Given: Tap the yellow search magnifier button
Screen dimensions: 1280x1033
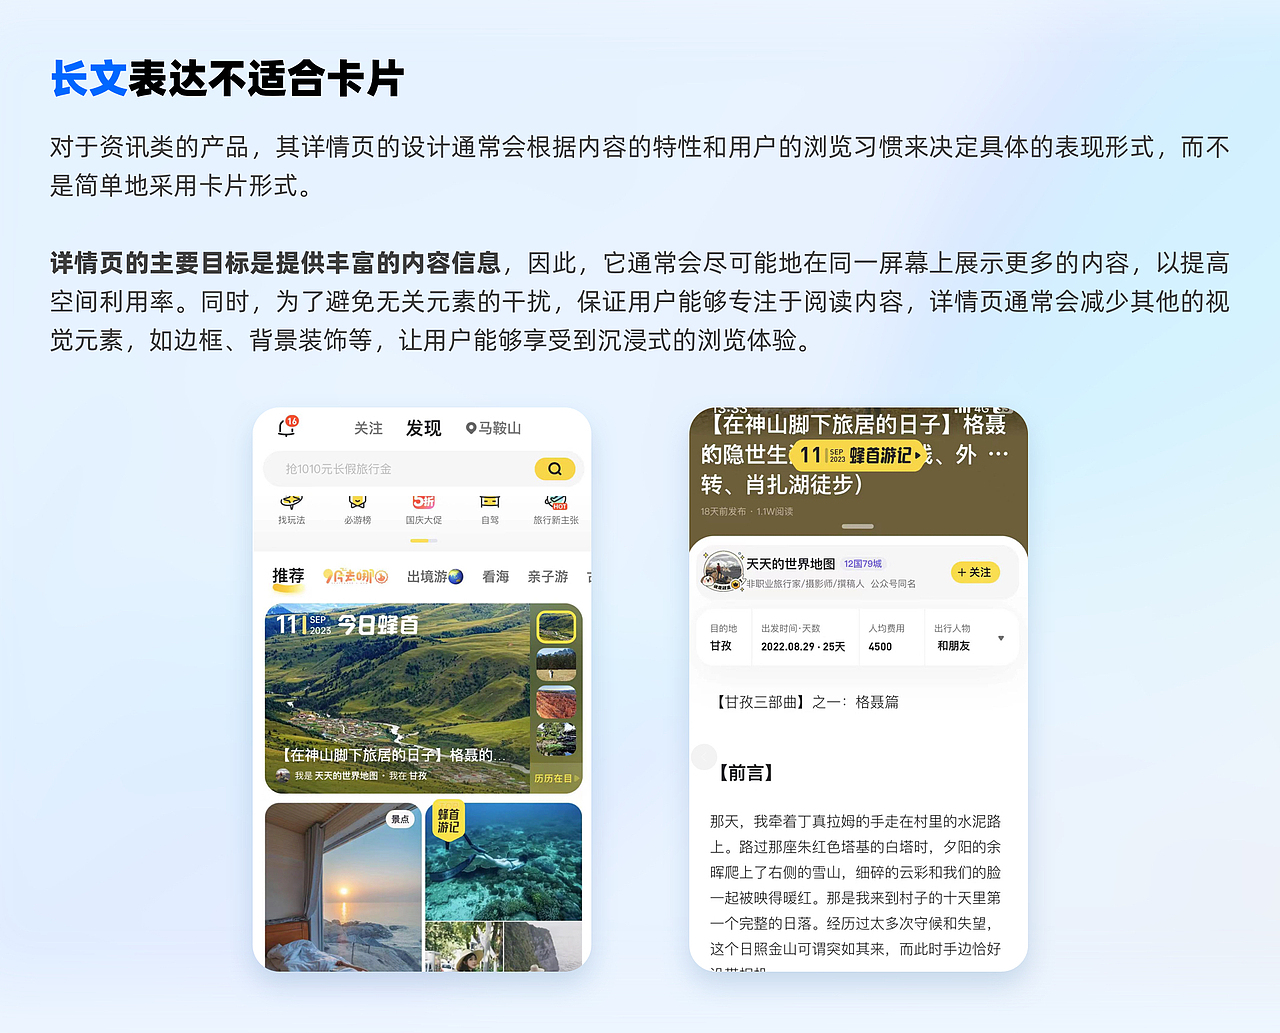Looking at the screenshot, I should pyautogui.click(x=555, y=468).
